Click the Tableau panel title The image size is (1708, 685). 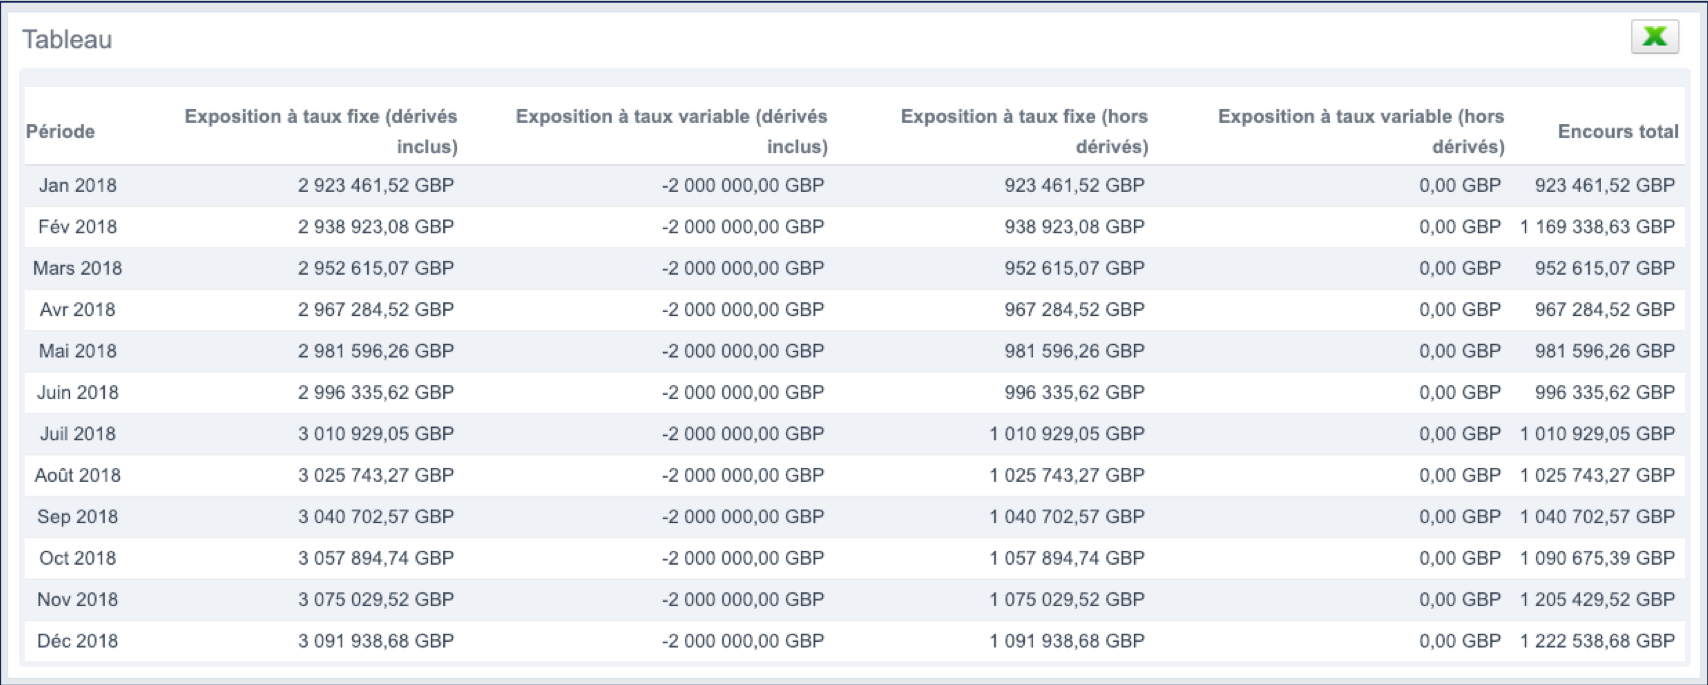(x=67, y=39)
